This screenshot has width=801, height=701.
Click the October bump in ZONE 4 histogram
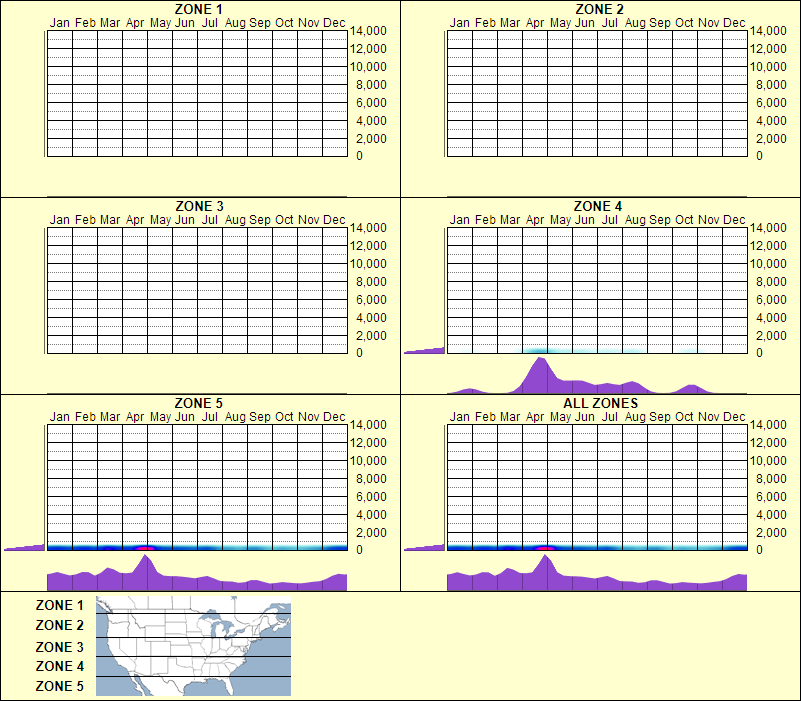691,389
